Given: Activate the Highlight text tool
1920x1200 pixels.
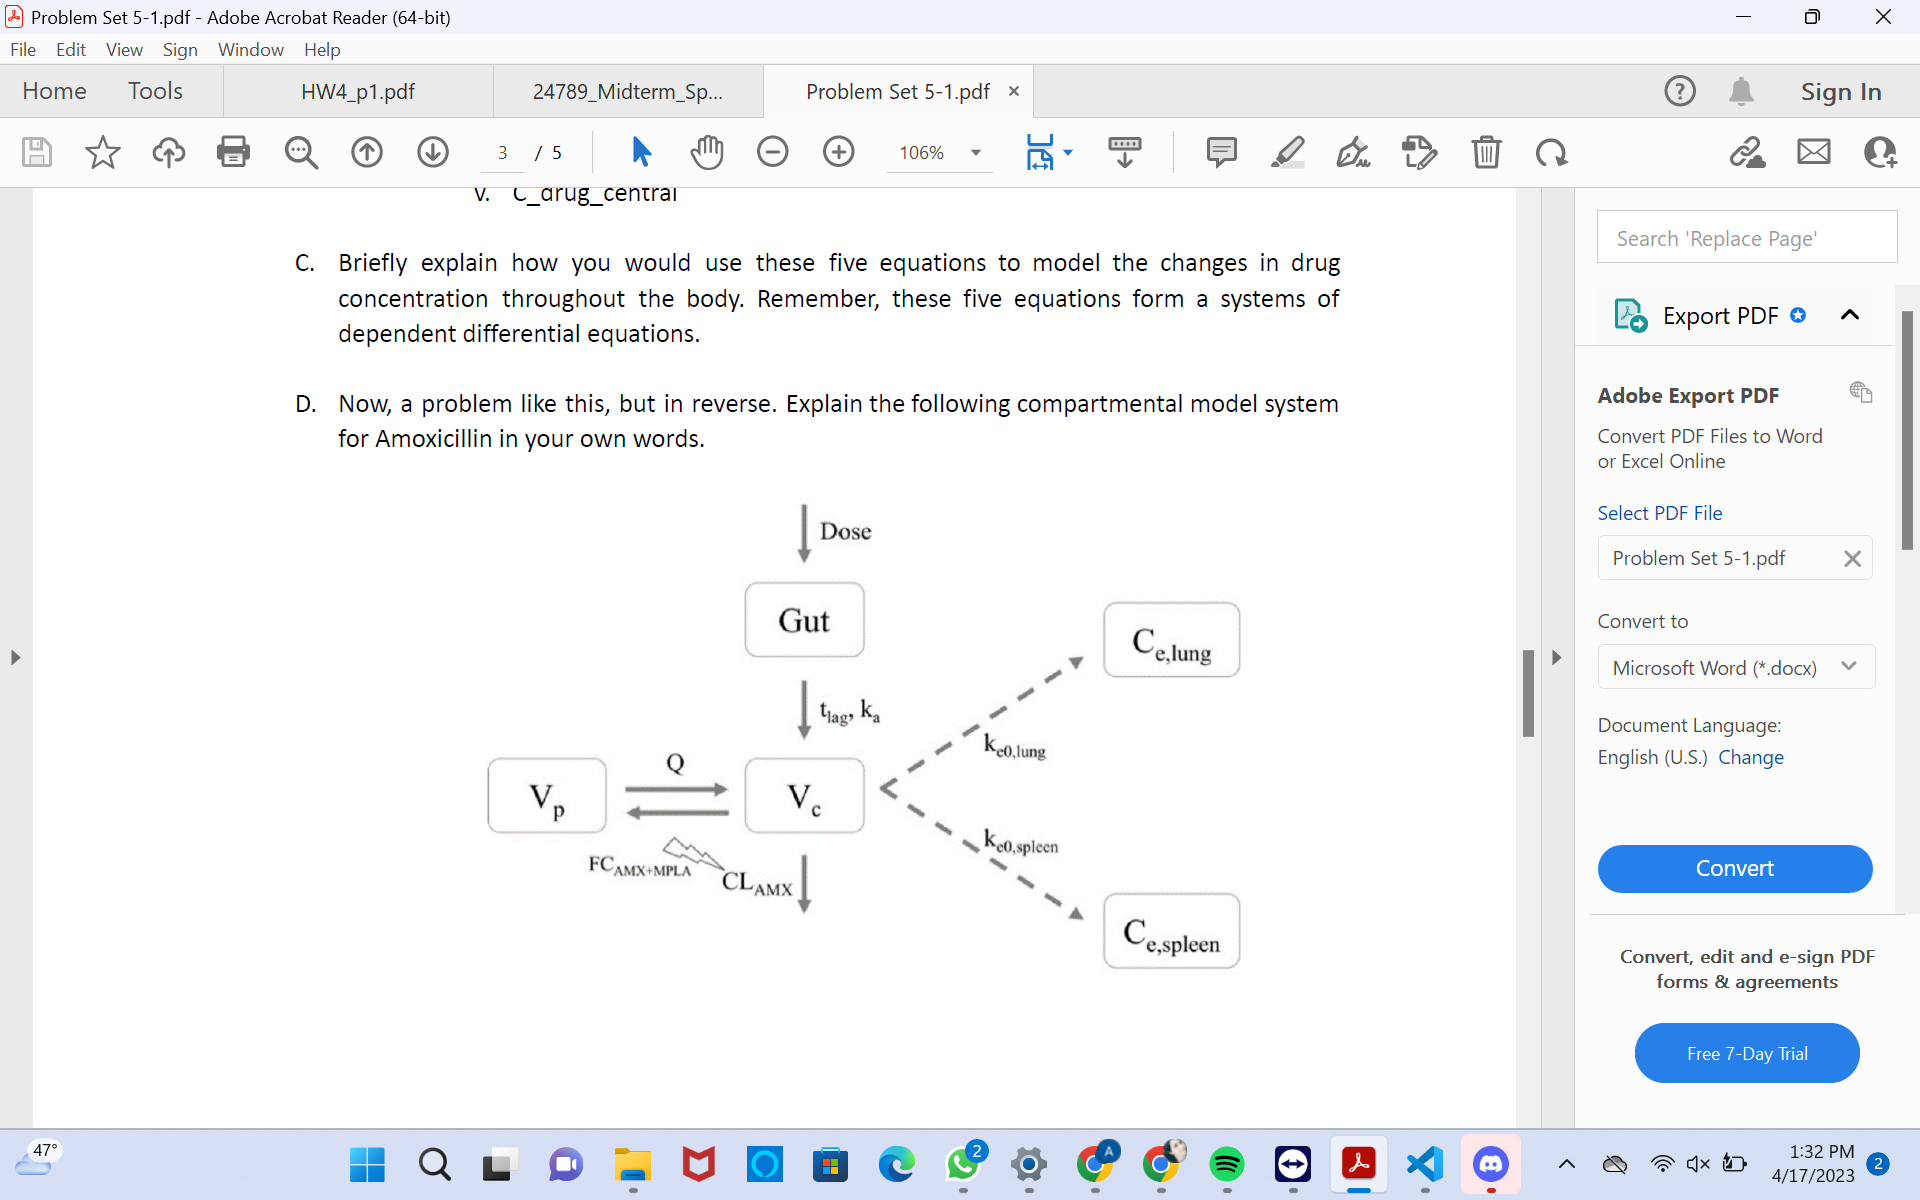Looking at the screenshot, I should [x=1287, y=152].
